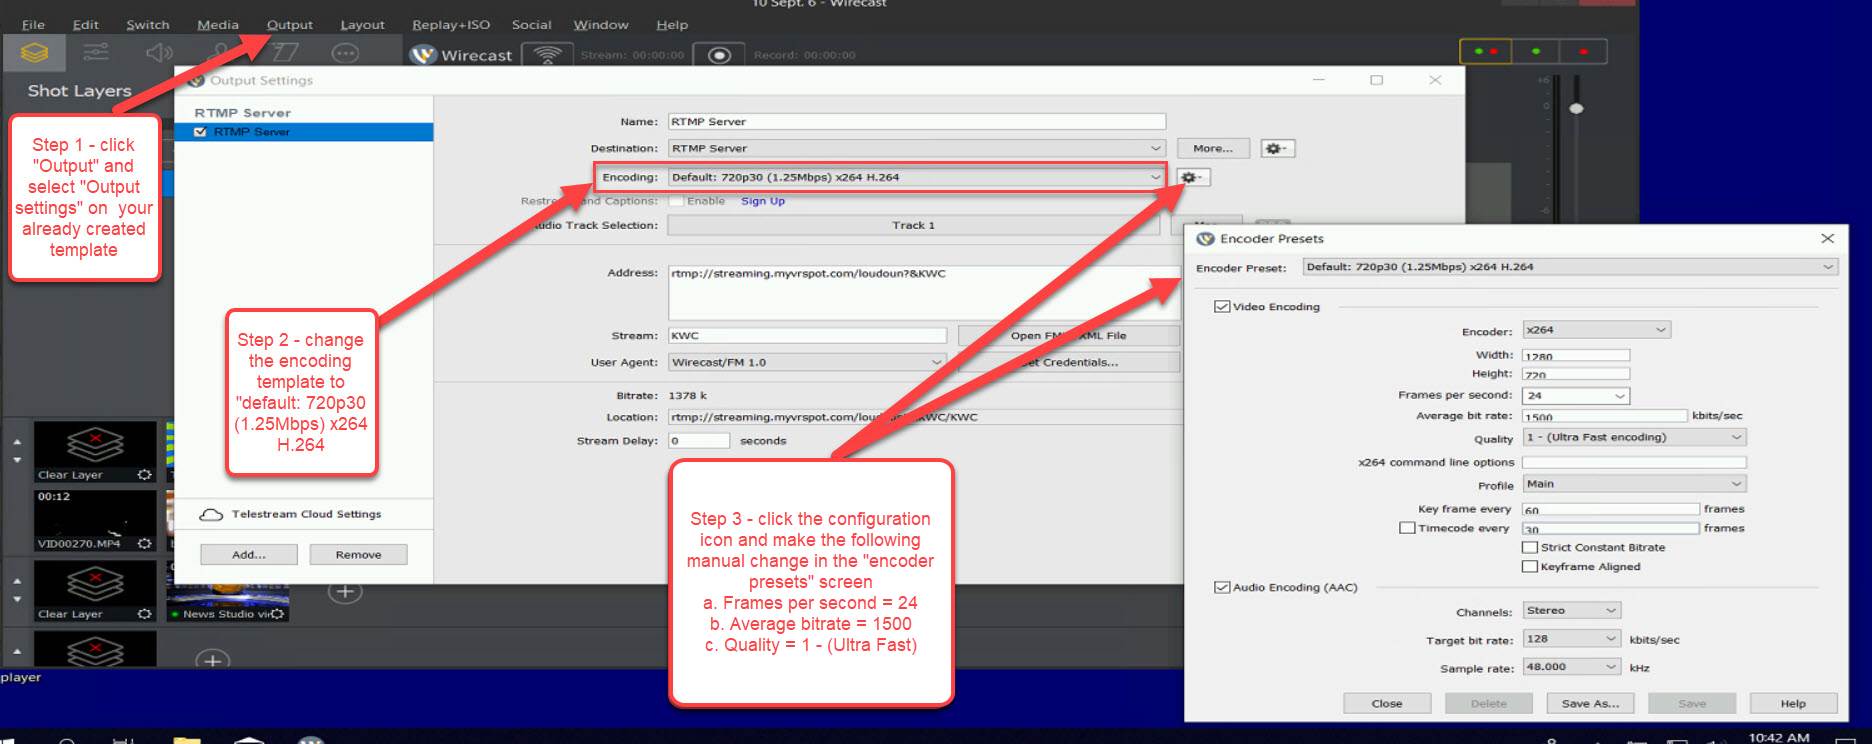Click the Telestream Cloud Settings icon
The width and height of the screenshot is (1872, 744).
coord(211,514)
